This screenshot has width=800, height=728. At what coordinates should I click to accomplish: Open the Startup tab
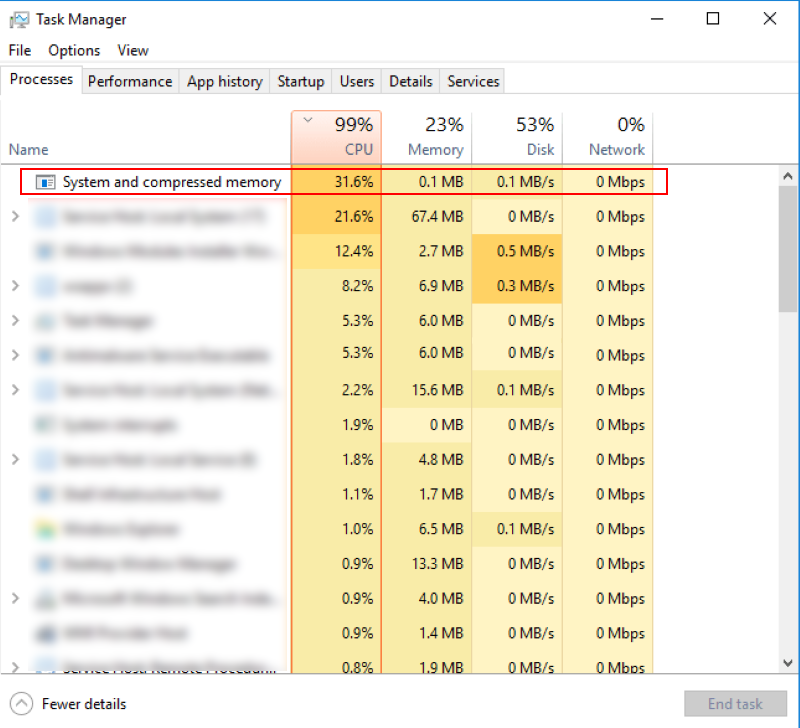click(300, 82)
